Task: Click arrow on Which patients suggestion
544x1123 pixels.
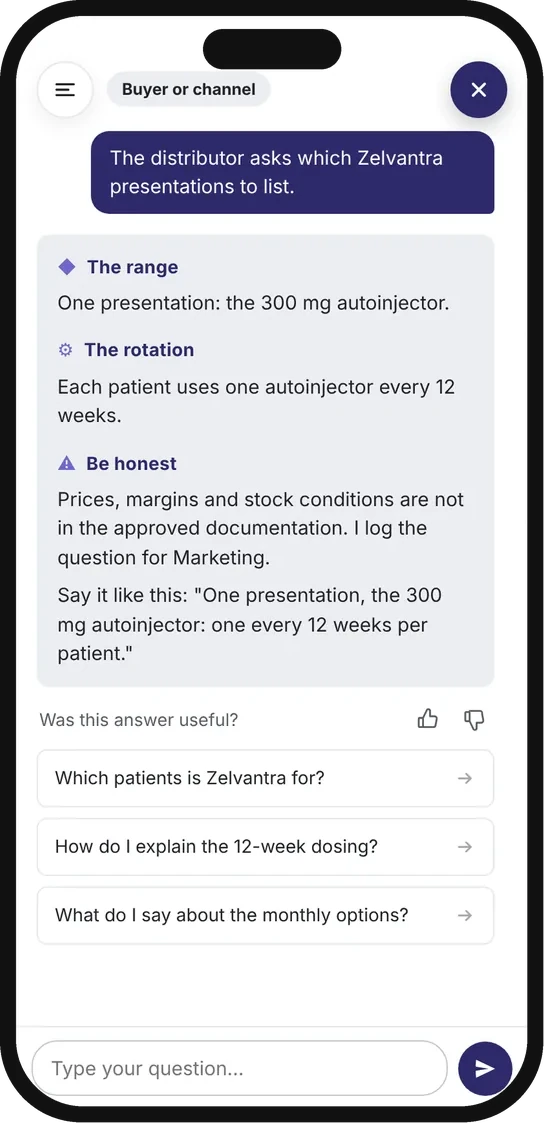Action: [465, 778]
